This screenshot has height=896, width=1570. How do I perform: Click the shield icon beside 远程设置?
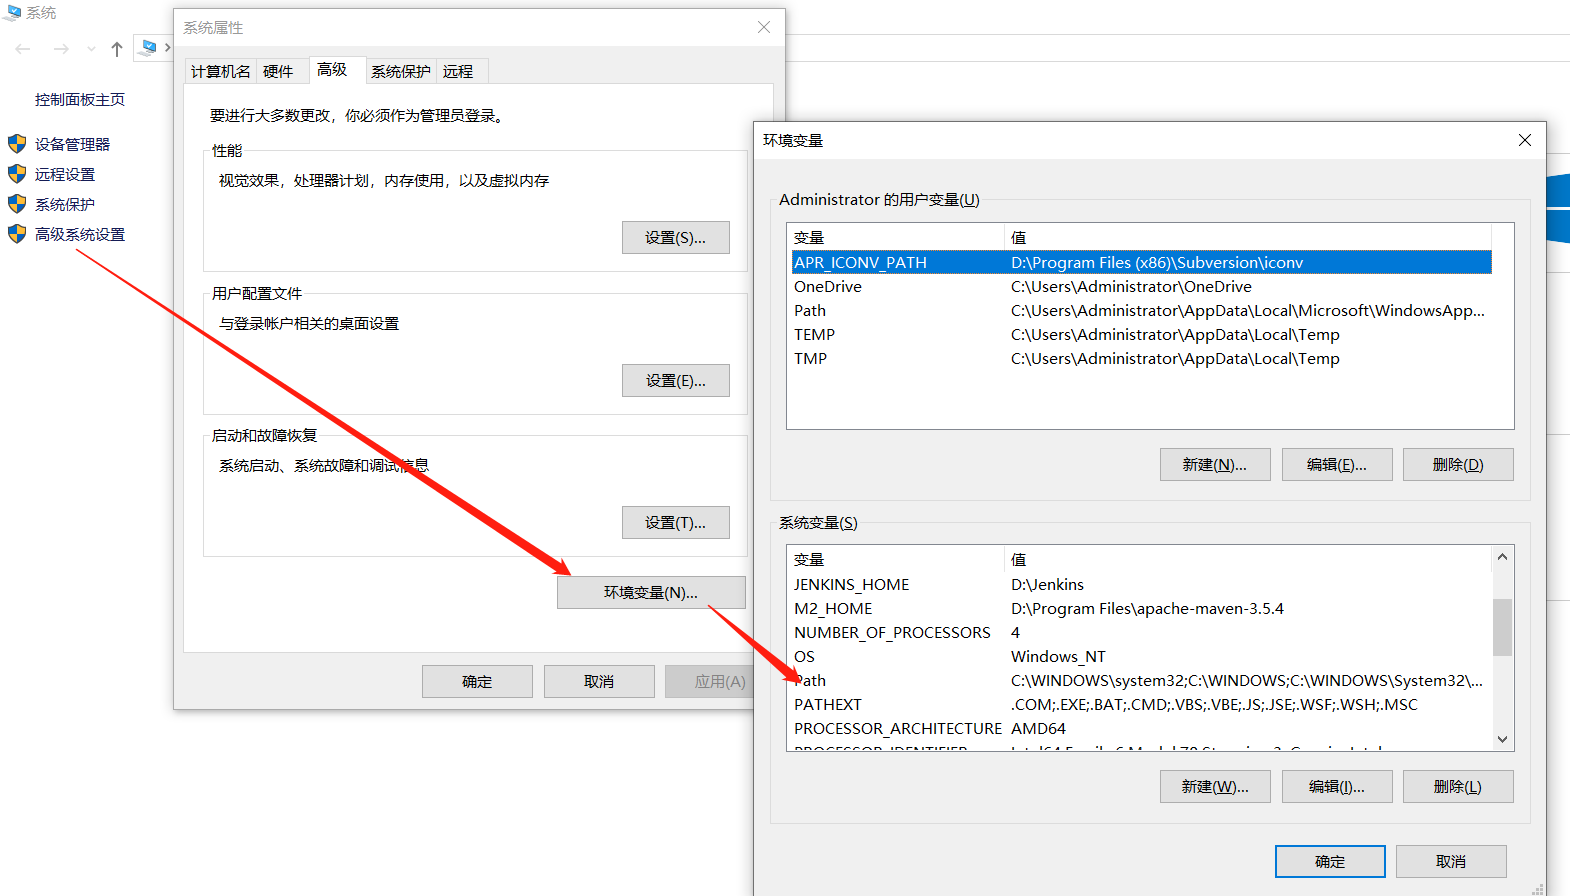17,174
